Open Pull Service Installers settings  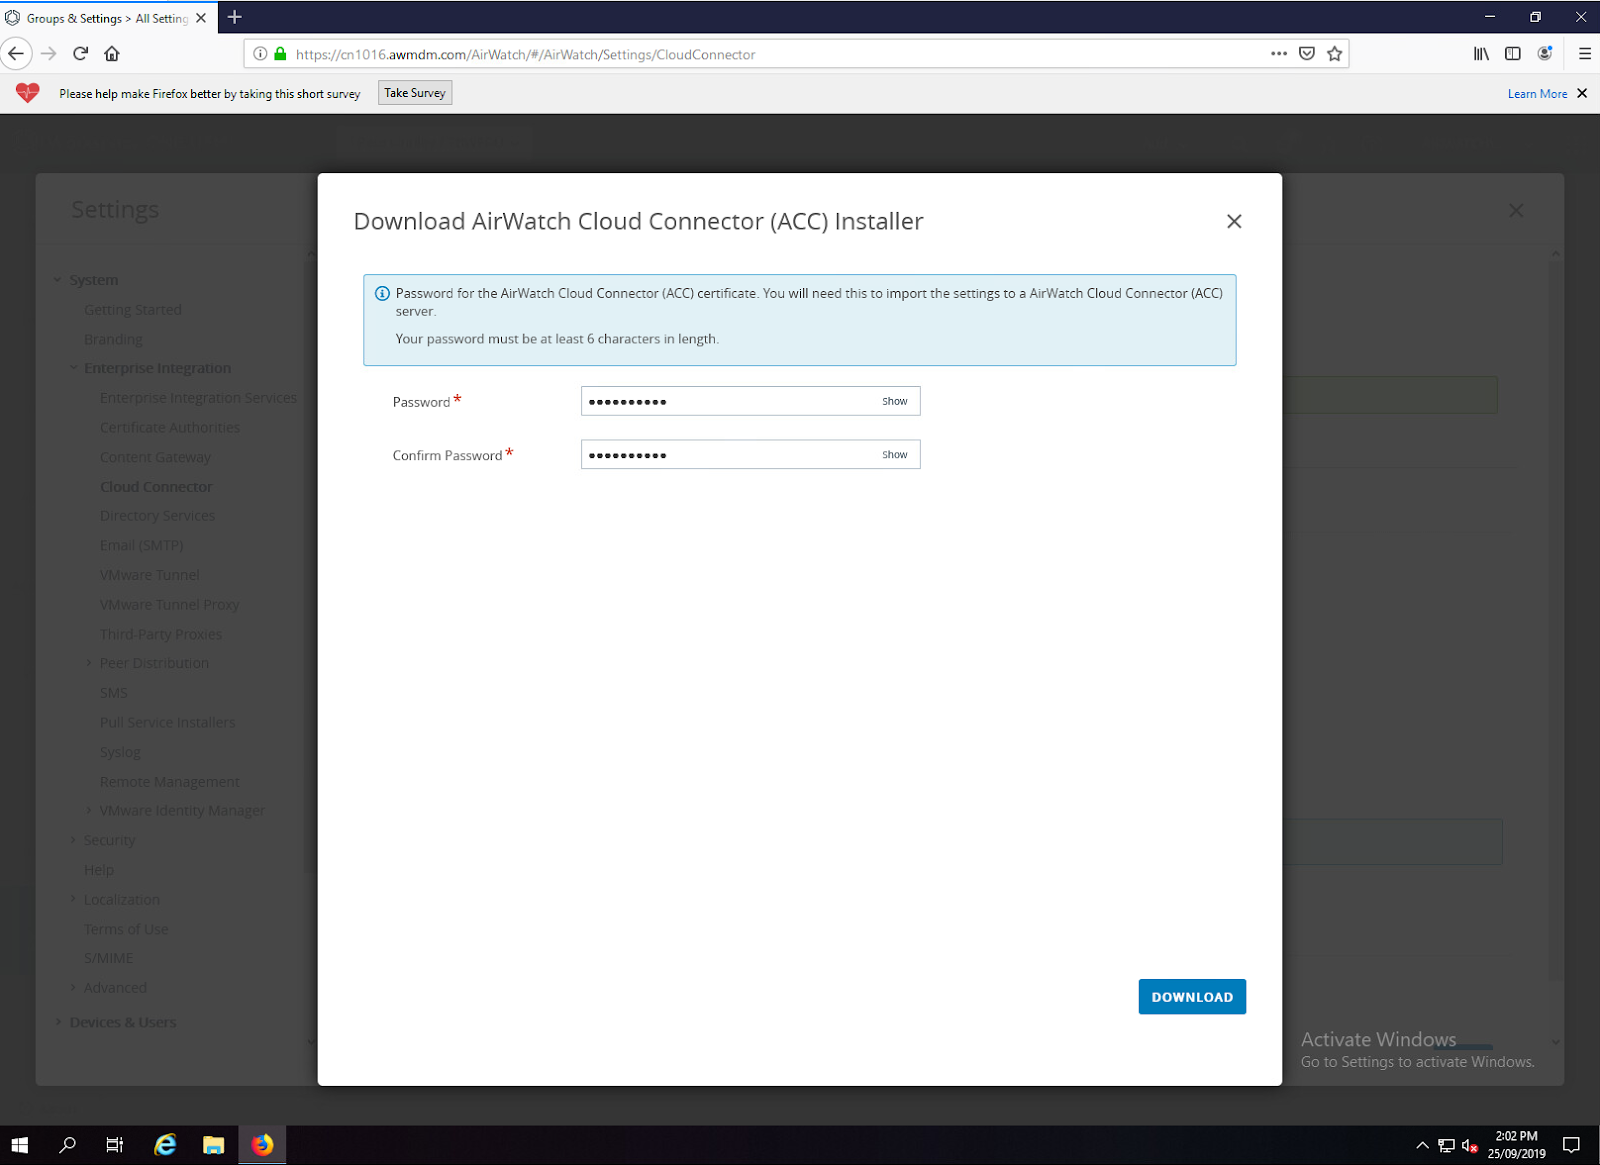click(167, 723)
